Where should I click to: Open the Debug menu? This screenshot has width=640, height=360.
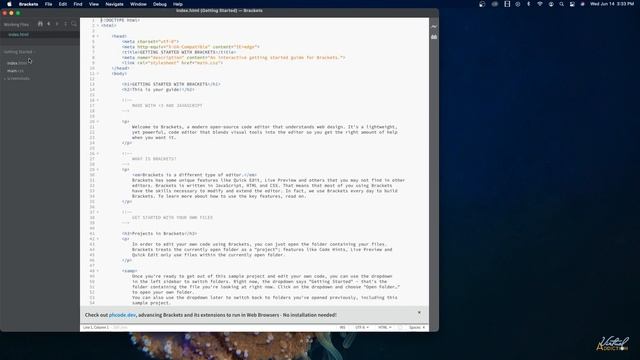[x=160, y=4]
